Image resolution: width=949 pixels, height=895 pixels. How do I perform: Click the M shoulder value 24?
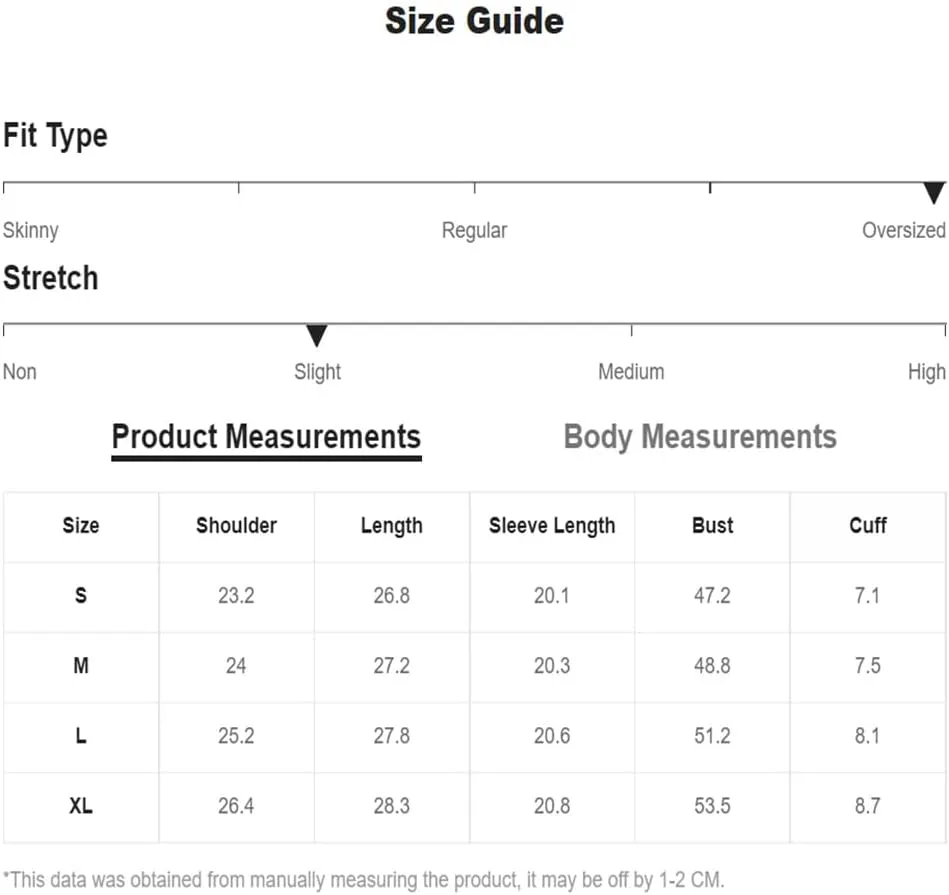click(x=236, y=666)
